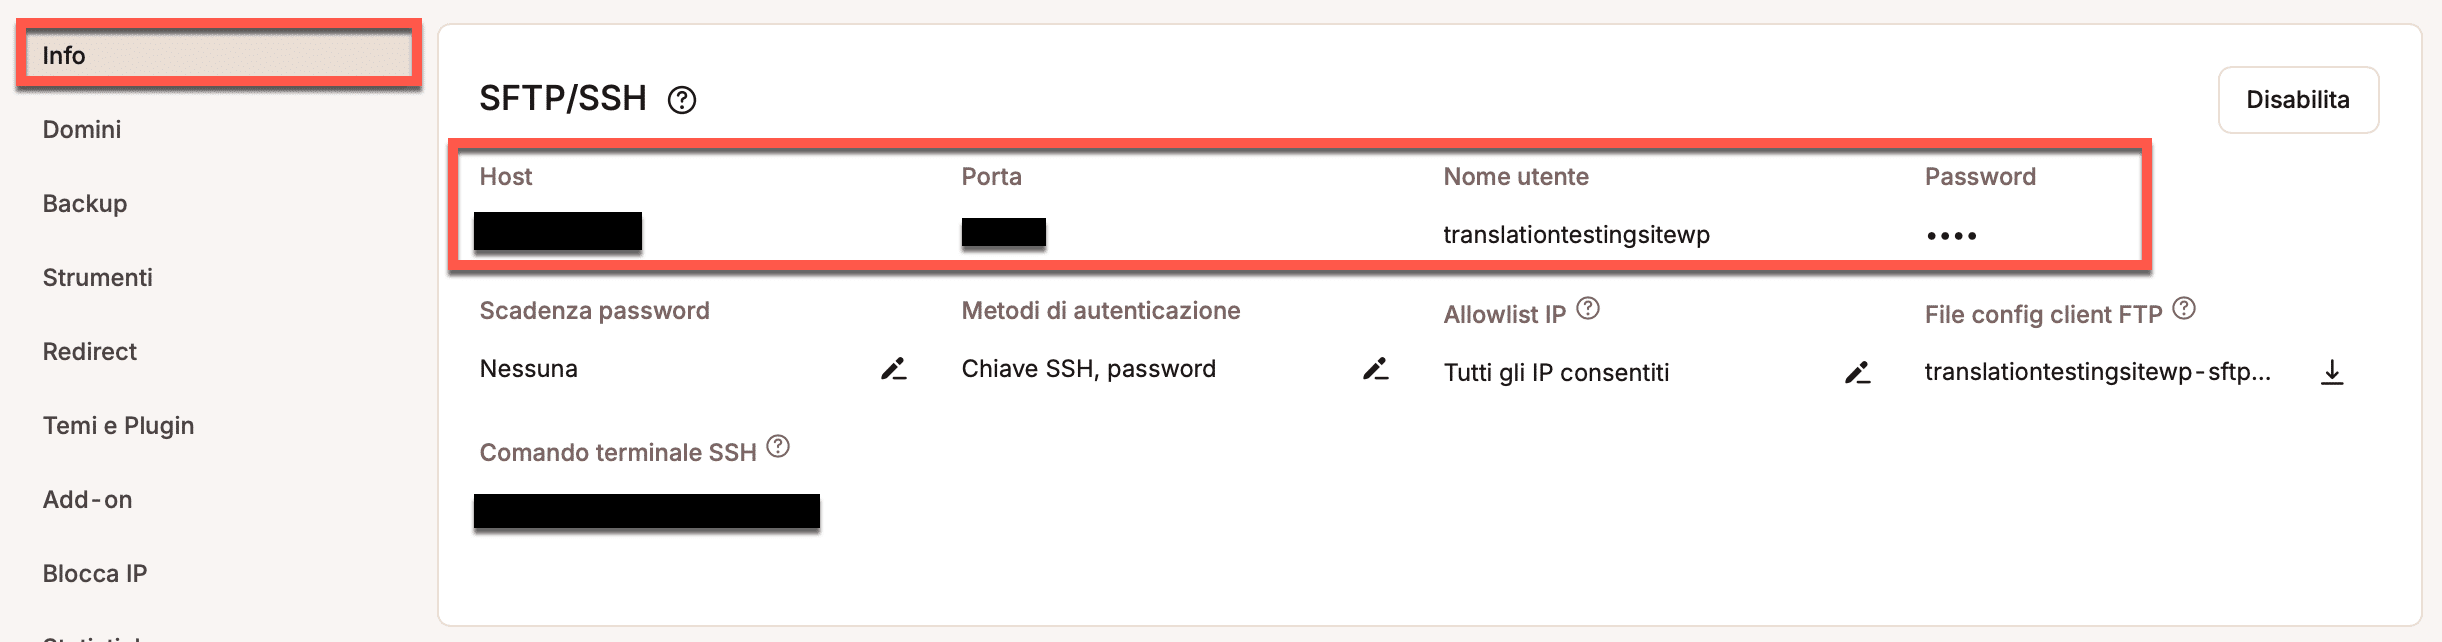Open Temi e Plugin settings
The height and width of the screenshot is (642, 2442).
click(119, 425)
